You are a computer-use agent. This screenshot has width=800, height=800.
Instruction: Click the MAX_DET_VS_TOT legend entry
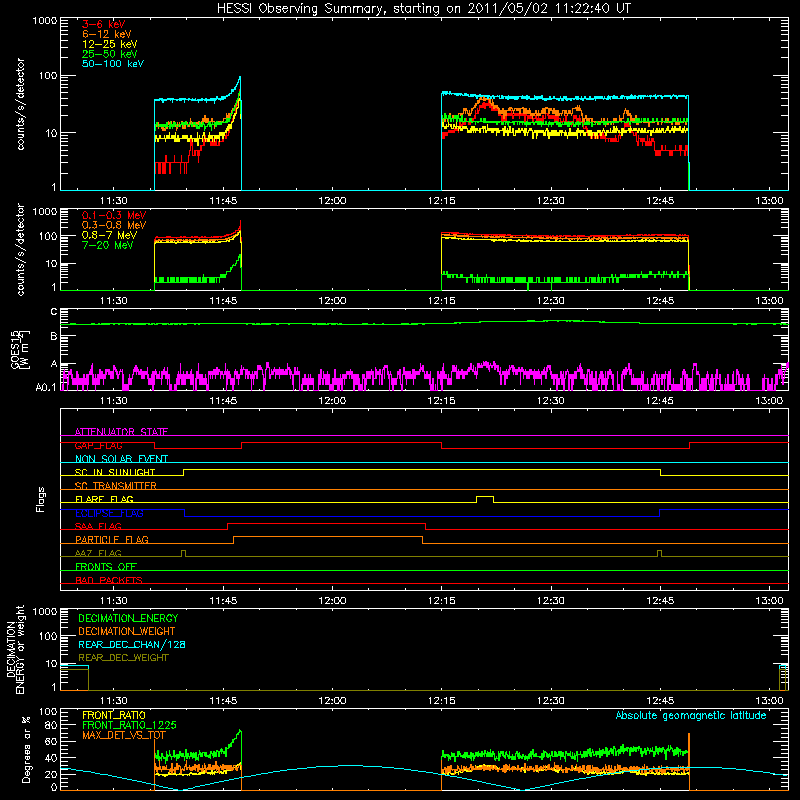(x=123, y=735)
